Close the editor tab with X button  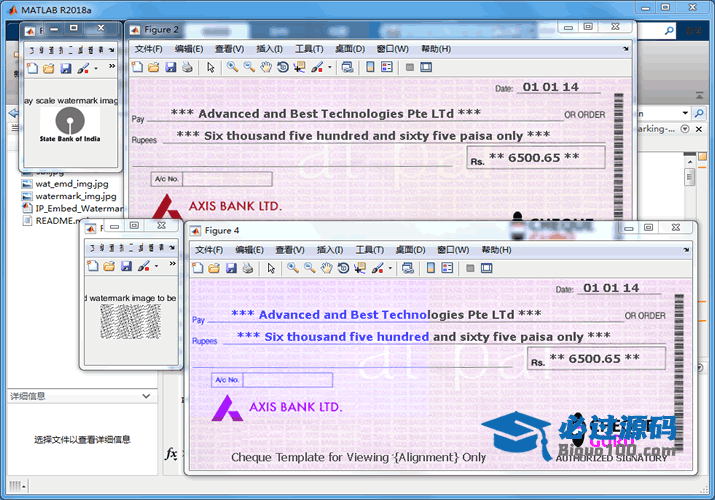699,129
